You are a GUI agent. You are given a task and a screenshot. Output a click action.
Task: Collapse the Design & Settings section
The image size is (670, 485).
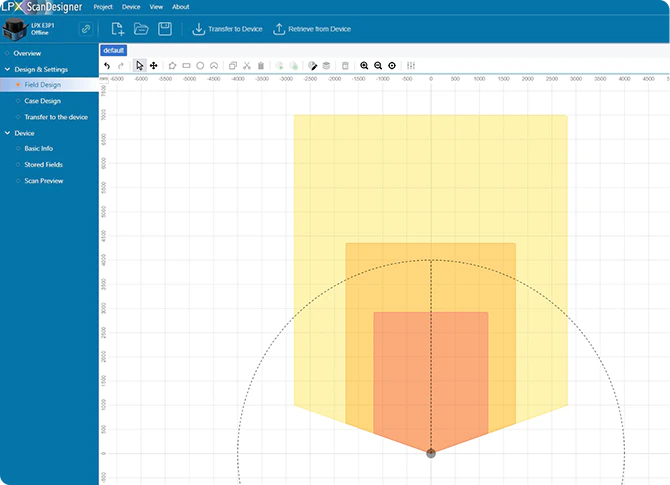tap(7, 69)
